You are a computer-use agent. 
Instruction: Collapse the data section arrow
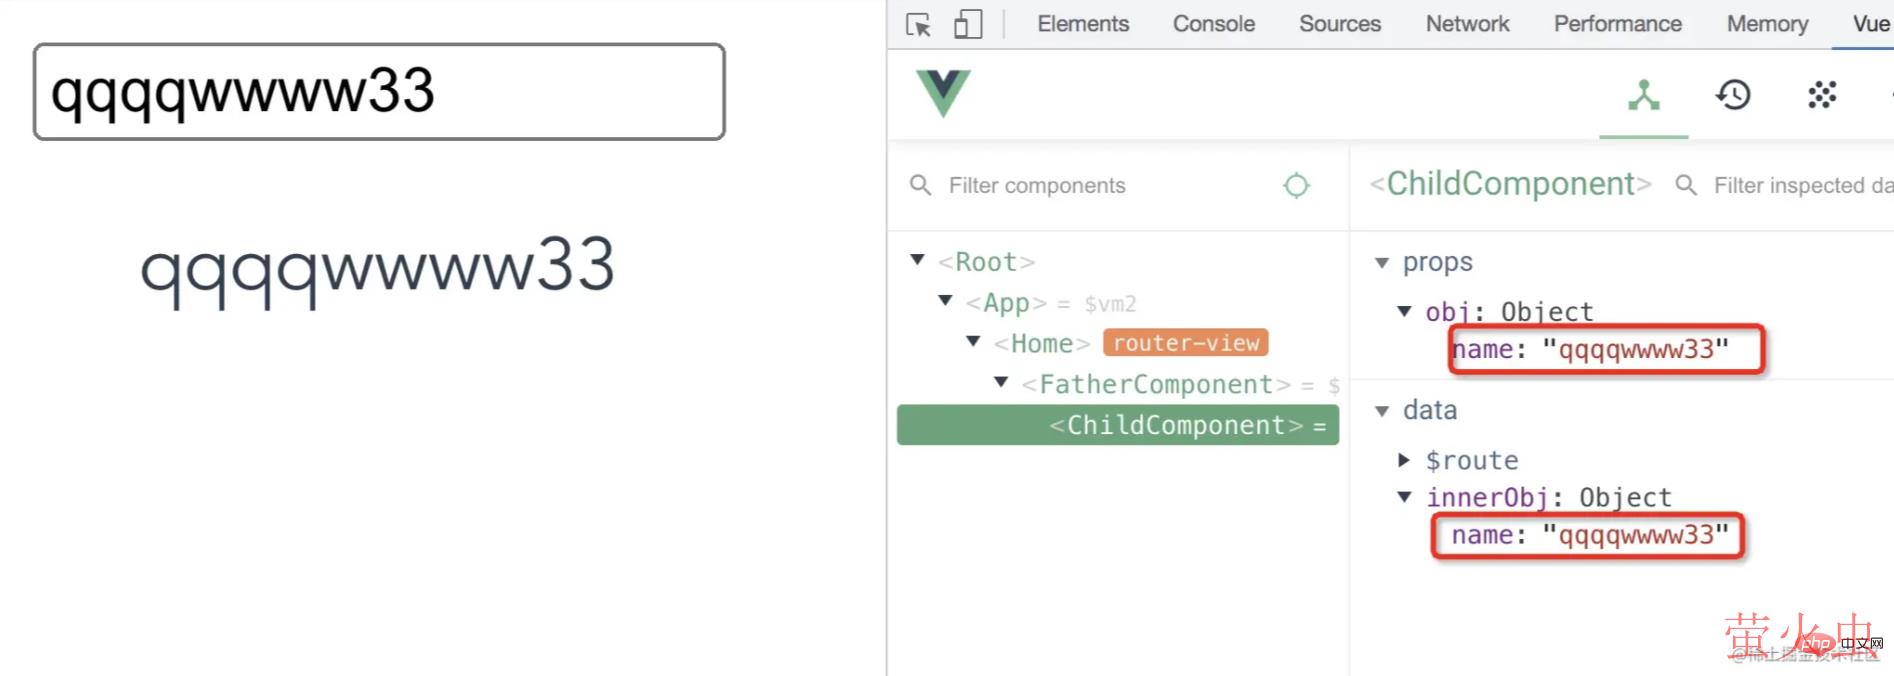pyautogui.click(x=1382, y=411)
